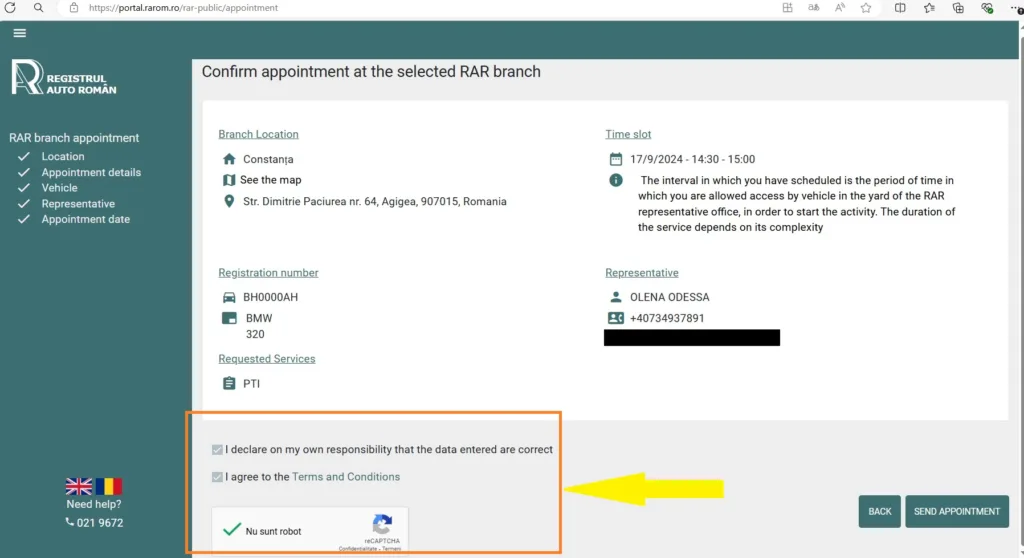Switch language using the Romanian flag
This screenshot has height=558, width=1024.
point(108,487)
